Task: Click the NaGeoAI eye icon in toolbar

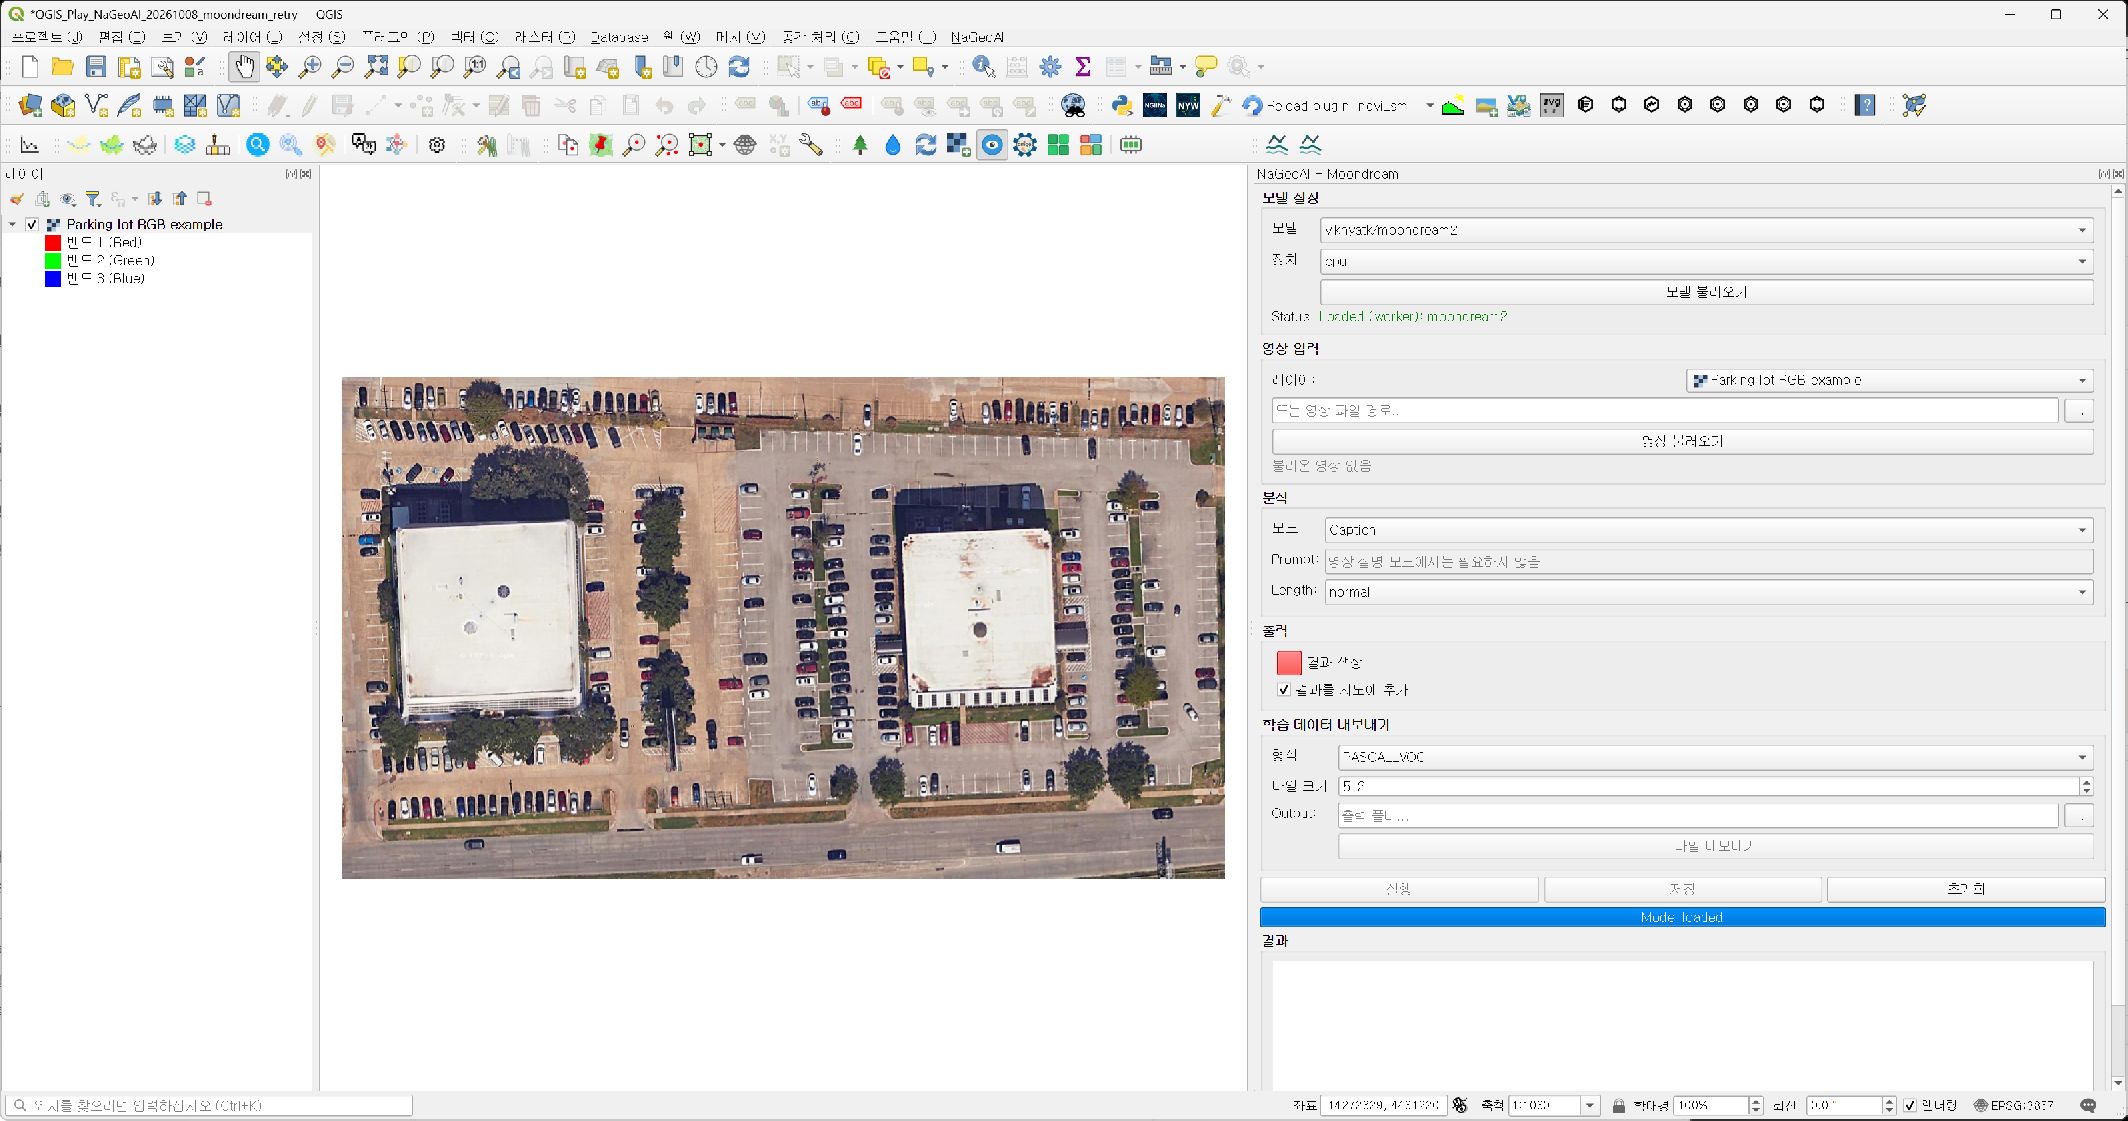Action: 991,145
